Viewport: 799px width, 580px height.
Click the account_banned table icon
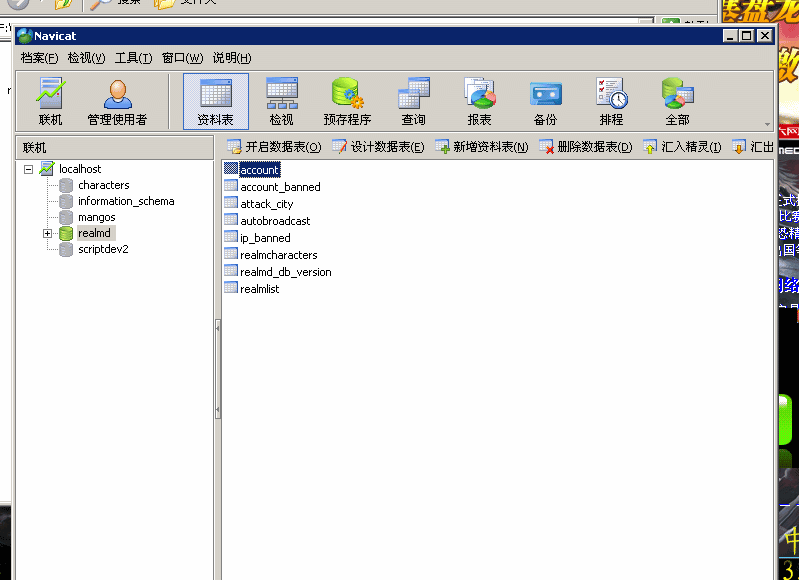click(x=231, y=186)
